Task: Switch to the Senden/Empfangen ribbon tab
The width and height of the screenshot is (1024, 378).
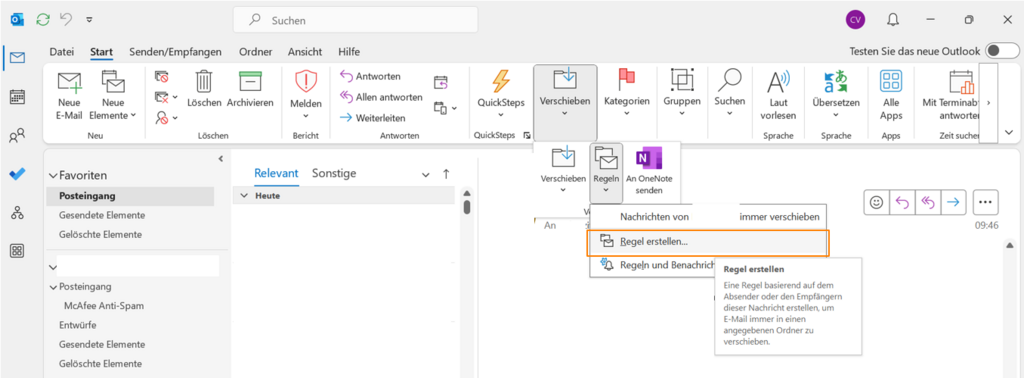Action: 175,52
